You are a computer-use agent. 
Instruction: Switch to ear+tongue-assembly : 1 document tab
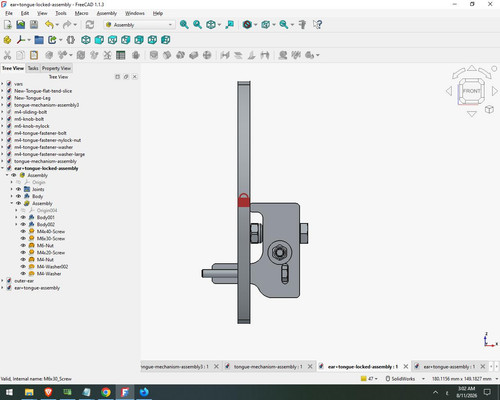449,367
